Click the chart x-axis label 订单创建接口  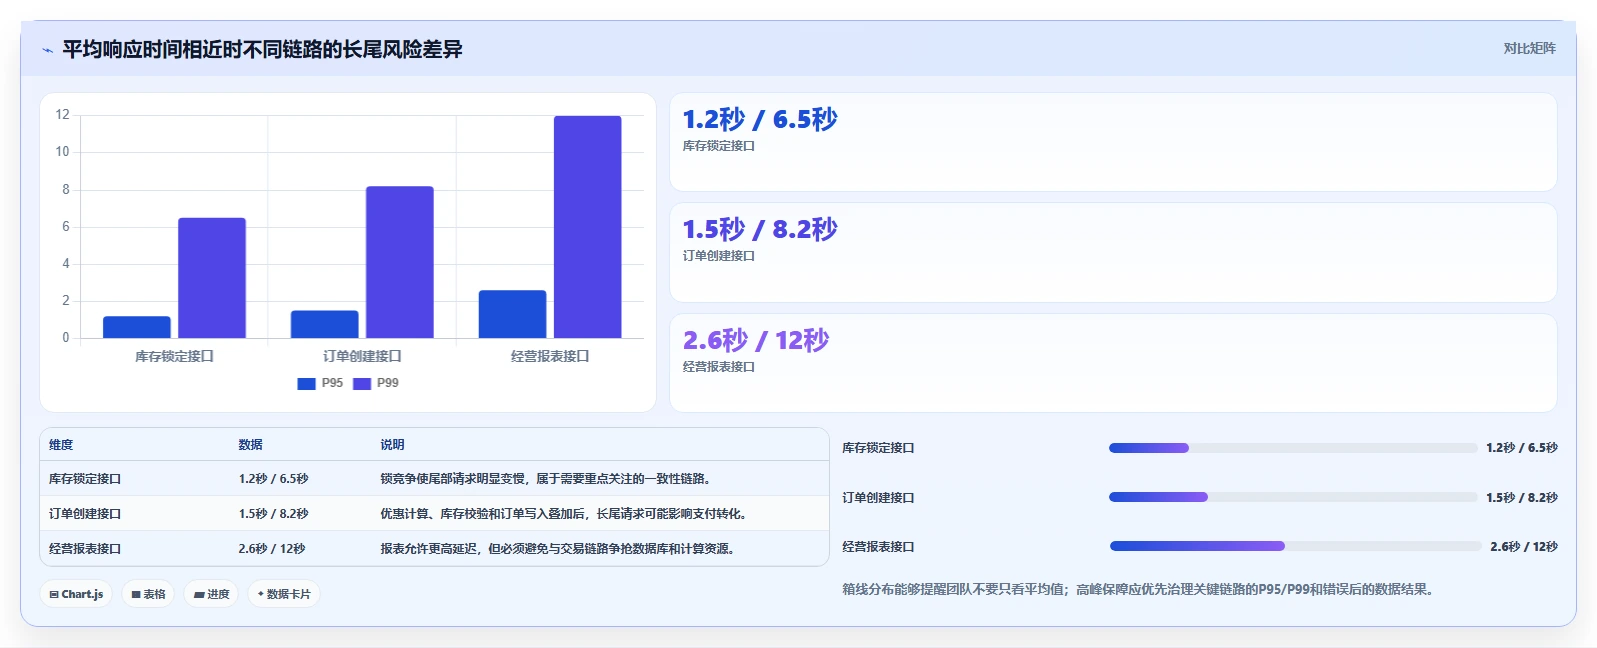pos(362,356)
